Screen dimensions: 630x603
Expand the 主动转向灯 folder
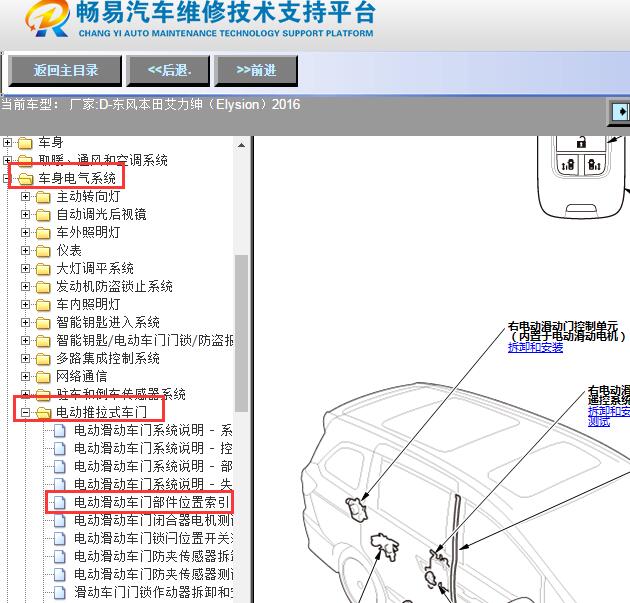pos(25,196)
